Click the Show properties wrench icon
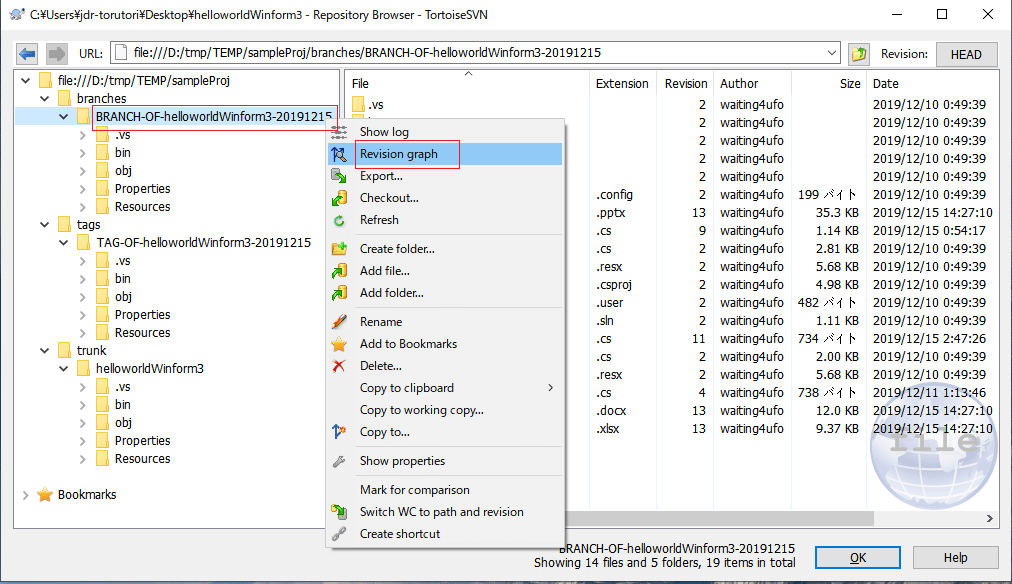Screen dimensions: 1012x584 pyautogui.click(x=339, y=461)
